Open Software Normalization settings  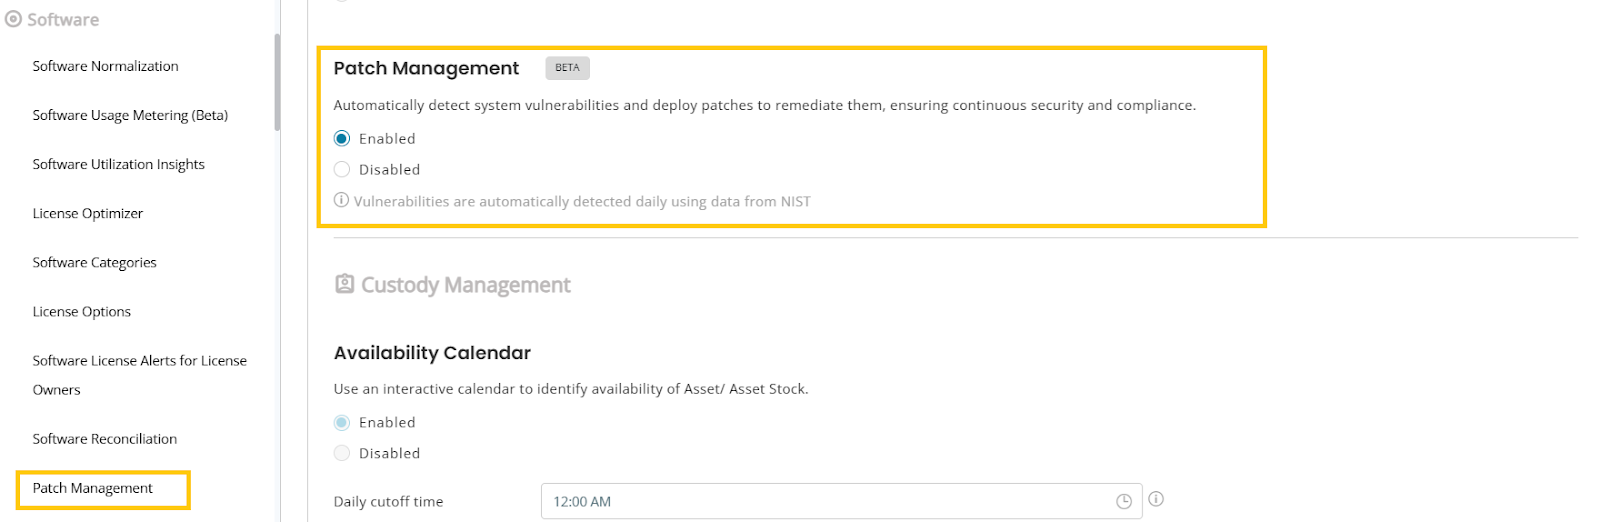(x=105, y=66)
